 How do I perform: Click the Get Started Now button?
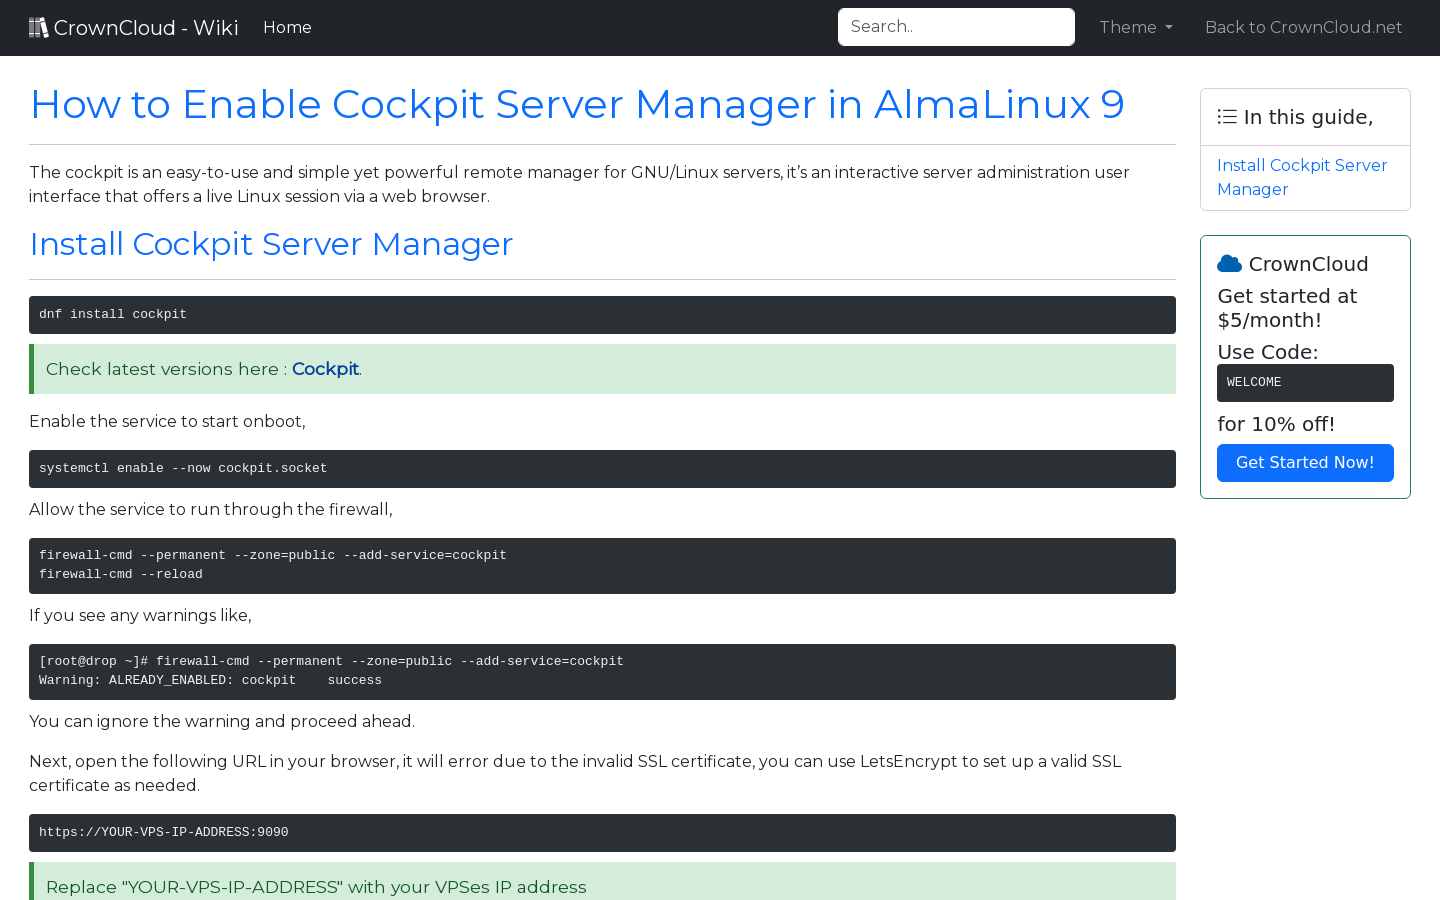[1305, 463]
